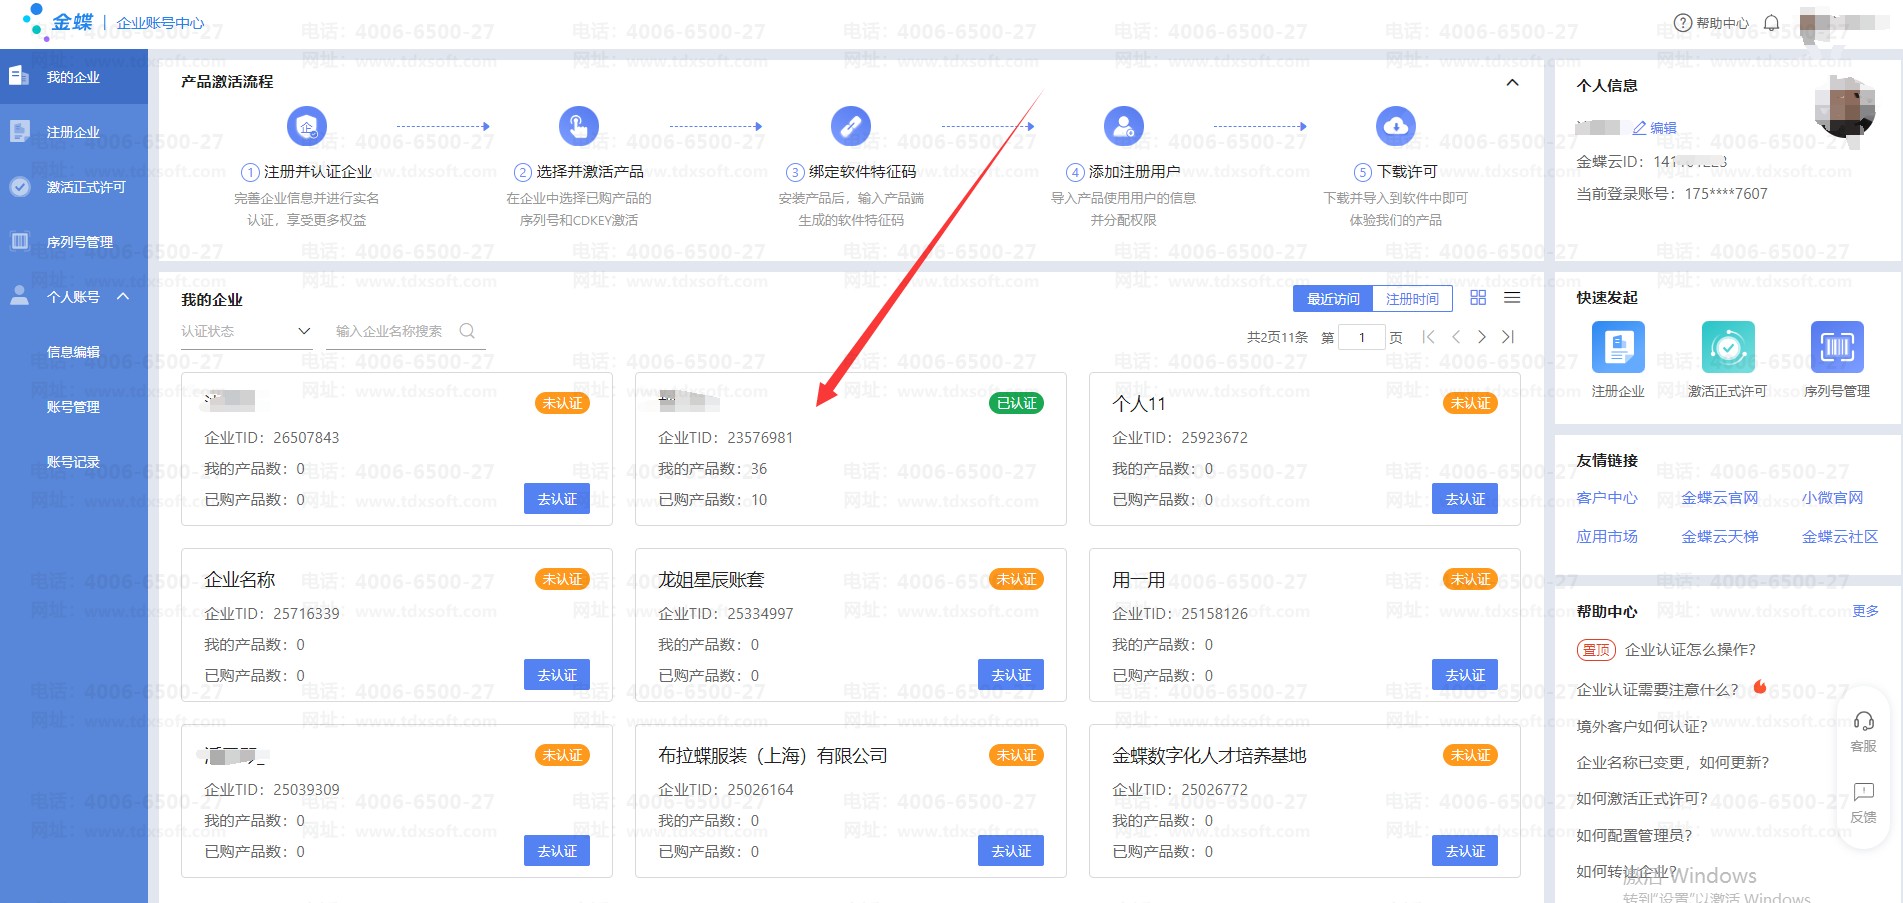The image size is (1903, 903).
Task: Click the notification bell icon
Action: tap(1771, 23)
